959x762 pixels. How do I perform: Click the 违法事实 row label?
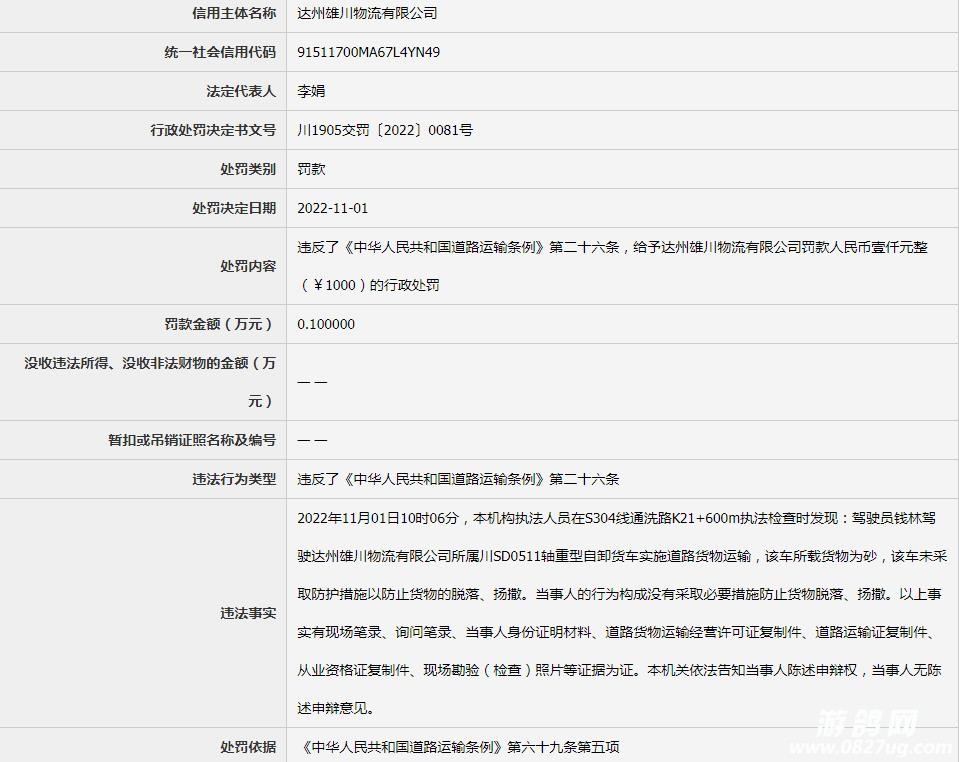(x=248, y=613)
